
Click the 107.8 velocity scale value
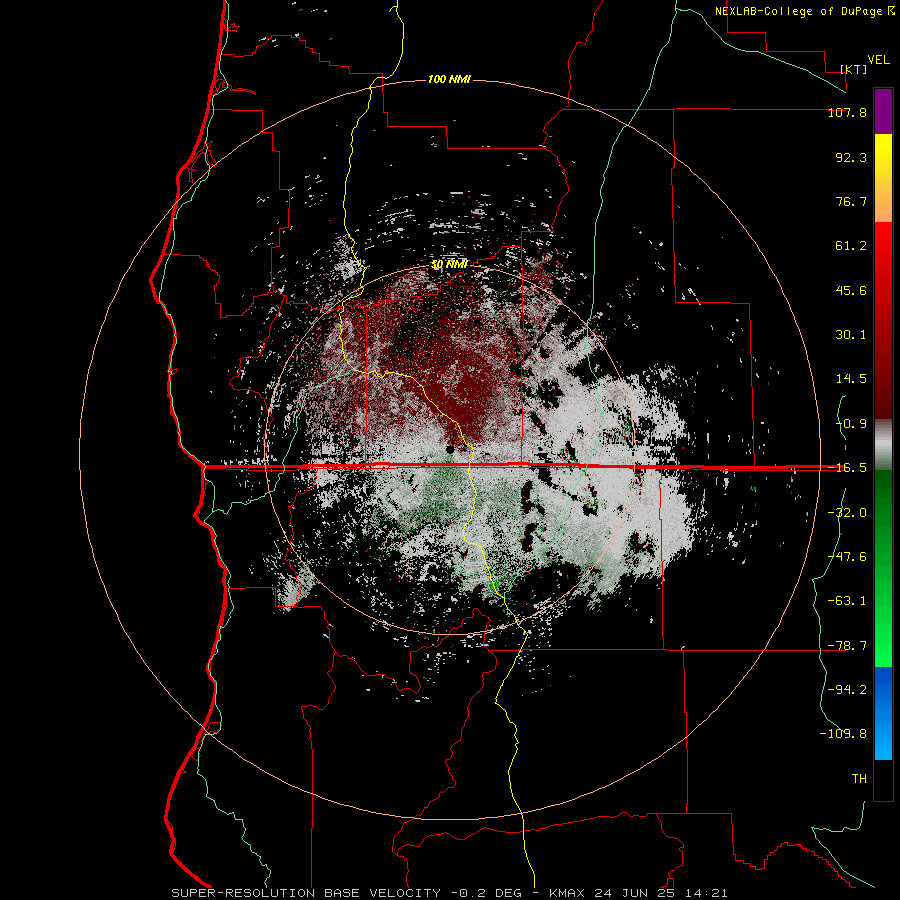tap(847, 112)
